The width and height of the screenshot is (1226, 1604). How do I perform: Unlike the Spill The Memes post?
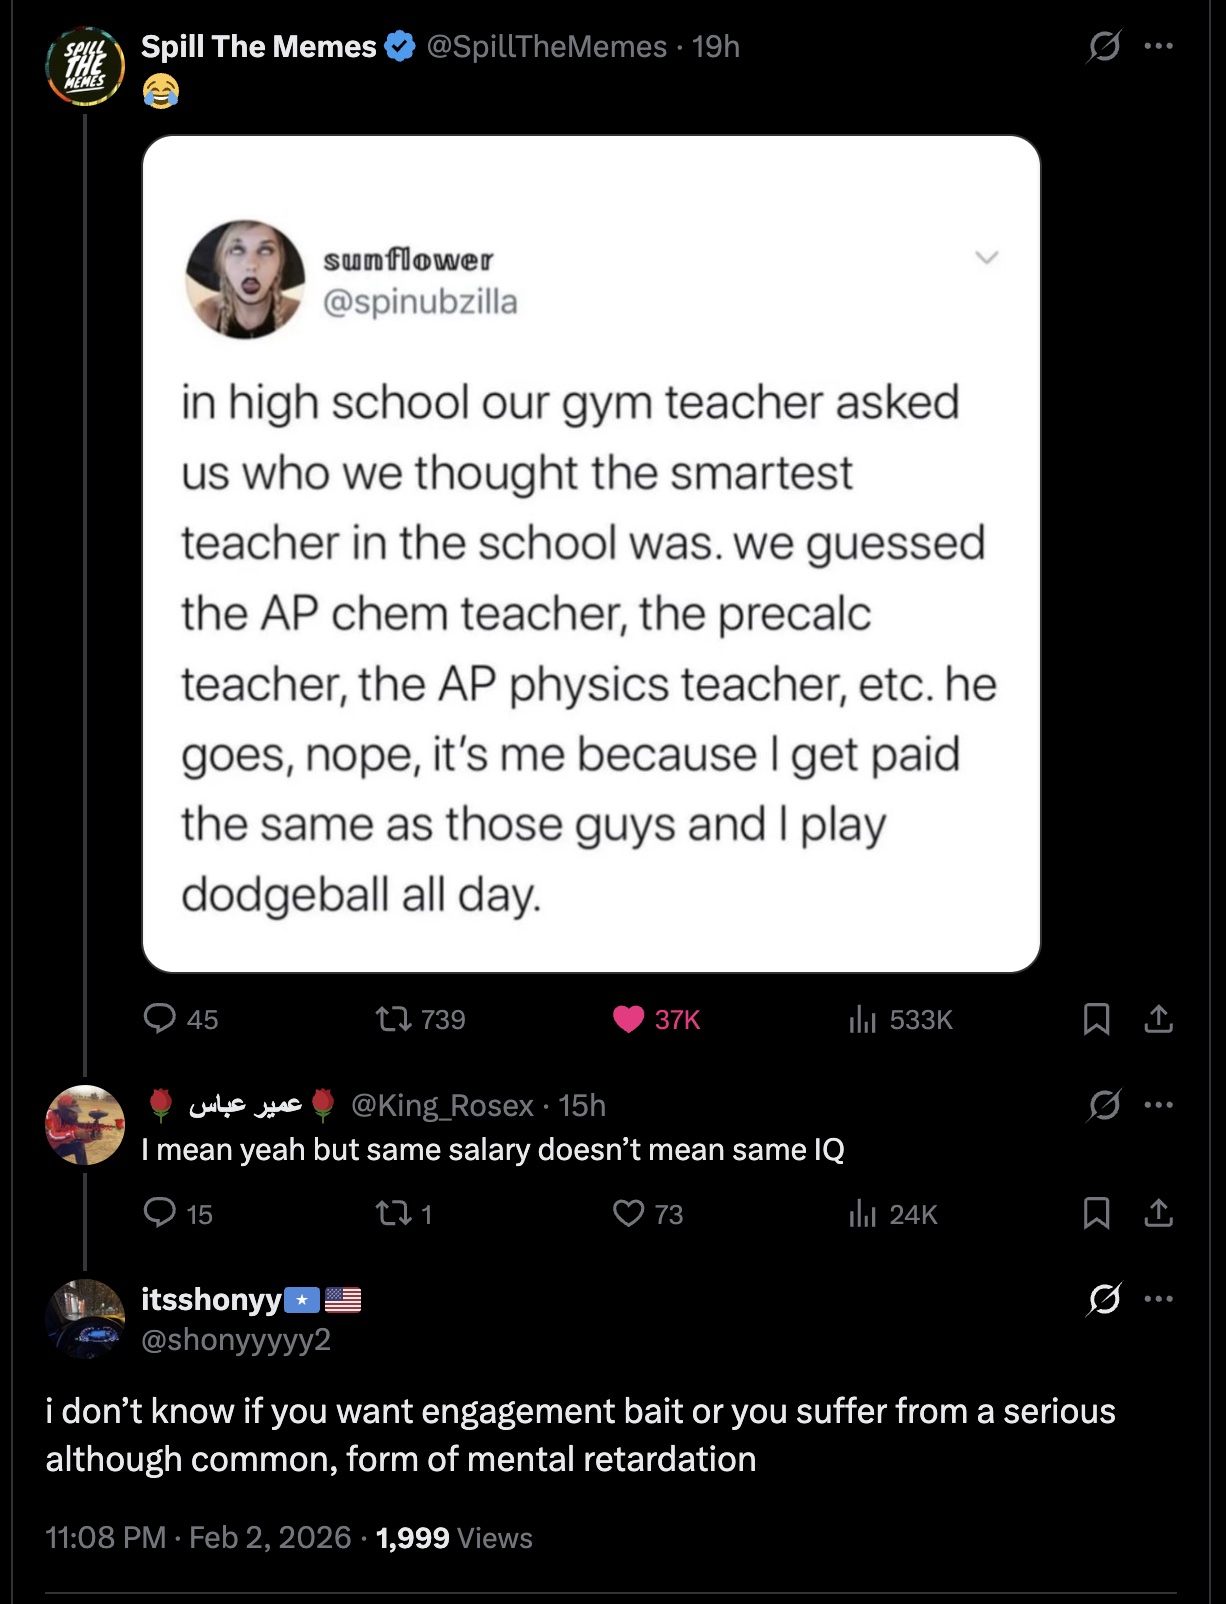click(629, 1019)
